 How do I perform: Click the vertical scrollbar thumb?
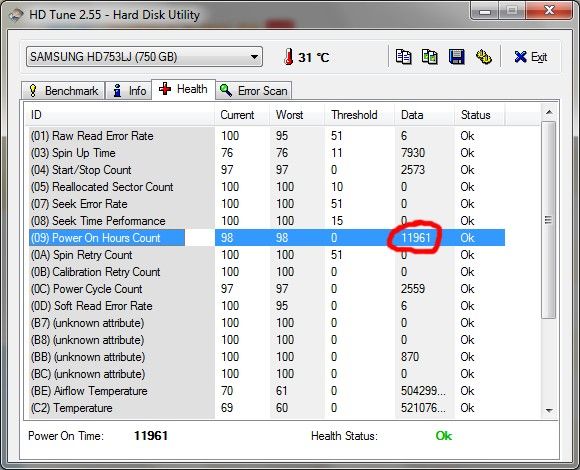(x=549, y=220)
